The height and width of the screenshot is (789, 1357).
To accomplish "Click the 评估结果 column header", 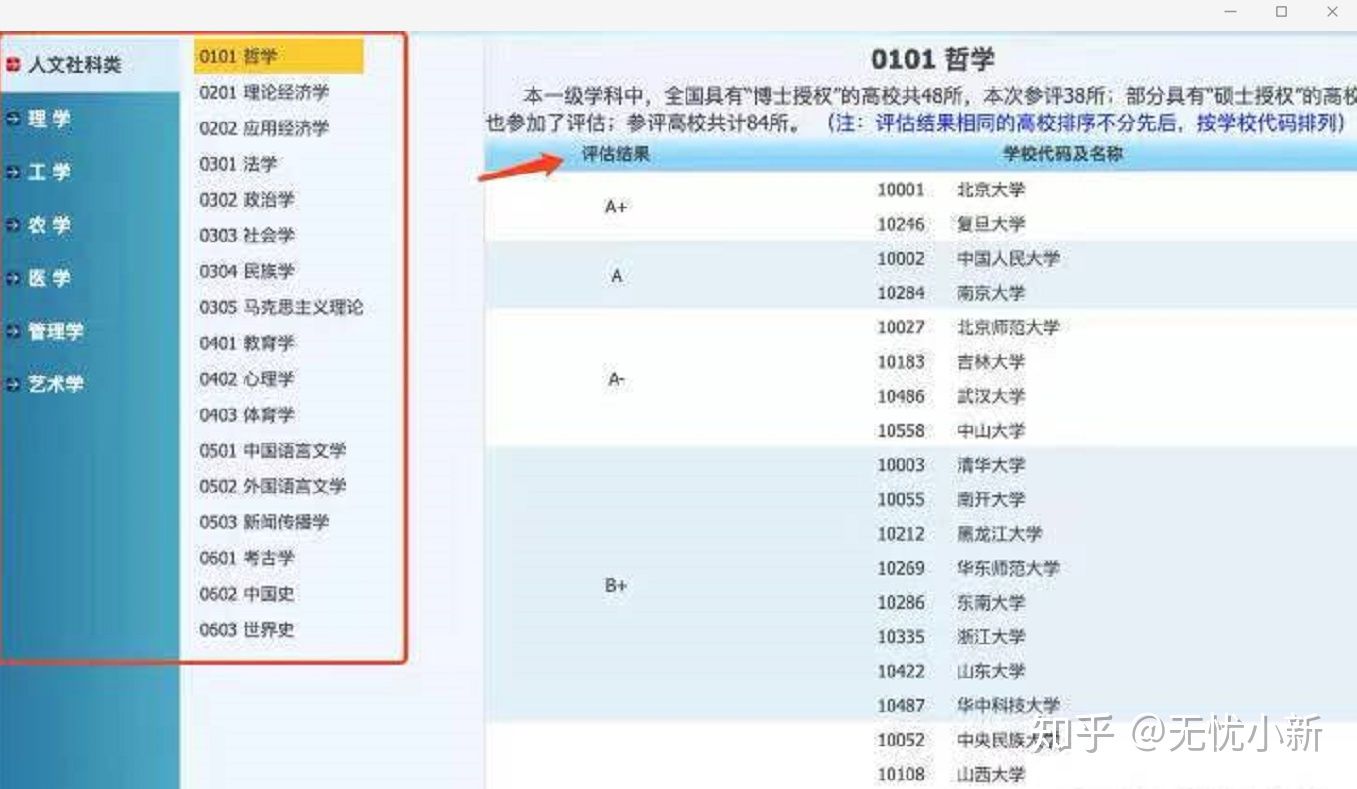I will point(614,155).
